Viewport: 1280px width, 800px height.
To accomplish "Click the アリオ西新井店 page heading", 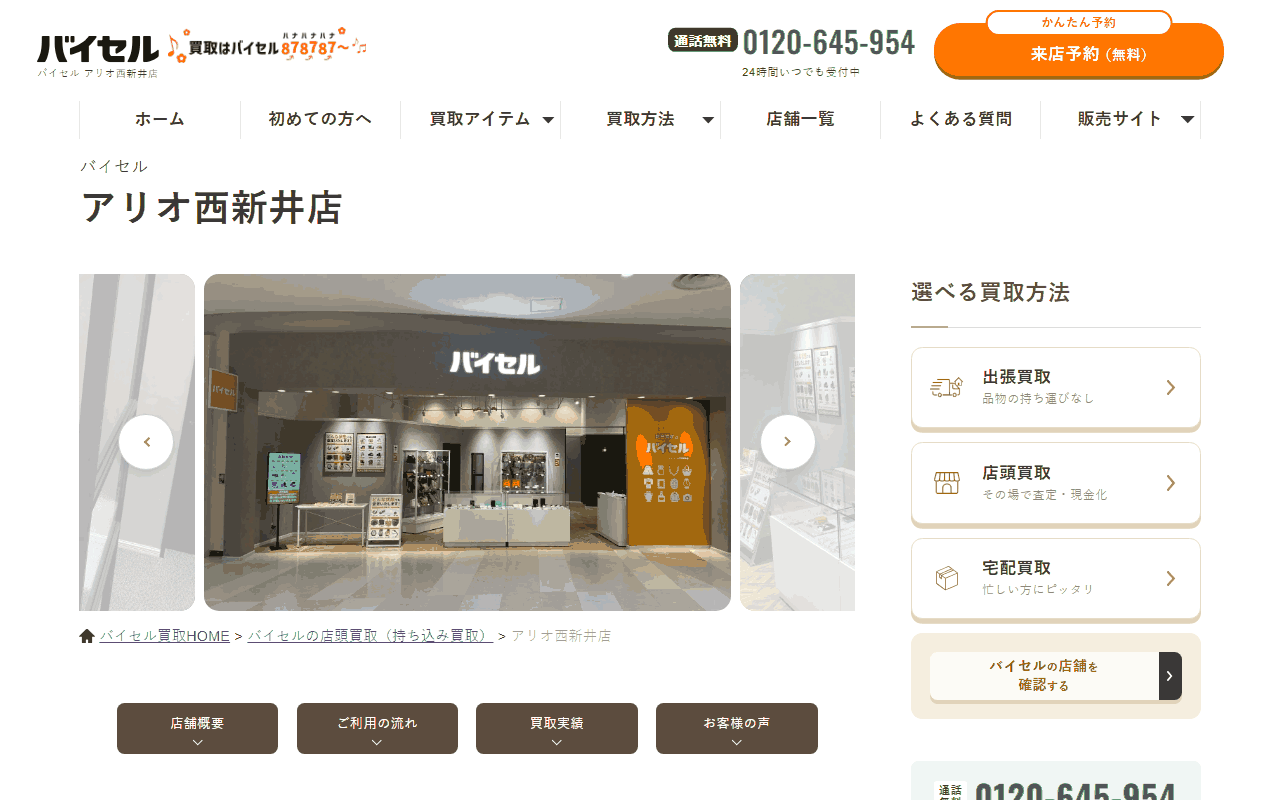I will pos(212,207).
